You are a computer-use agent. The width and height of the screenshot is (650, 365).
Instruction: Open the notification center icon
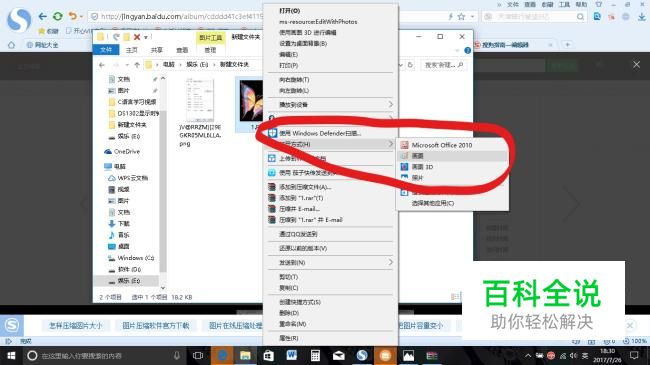point(634,355)
